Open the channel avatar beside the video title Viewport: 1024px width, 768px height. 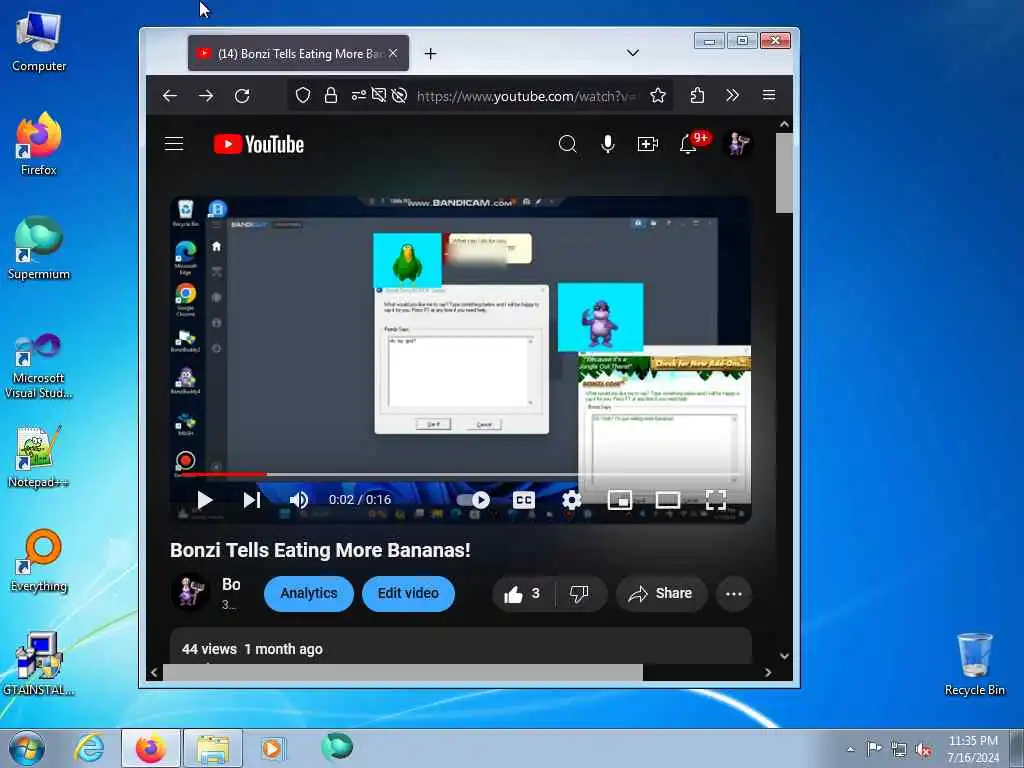(189, 592)
